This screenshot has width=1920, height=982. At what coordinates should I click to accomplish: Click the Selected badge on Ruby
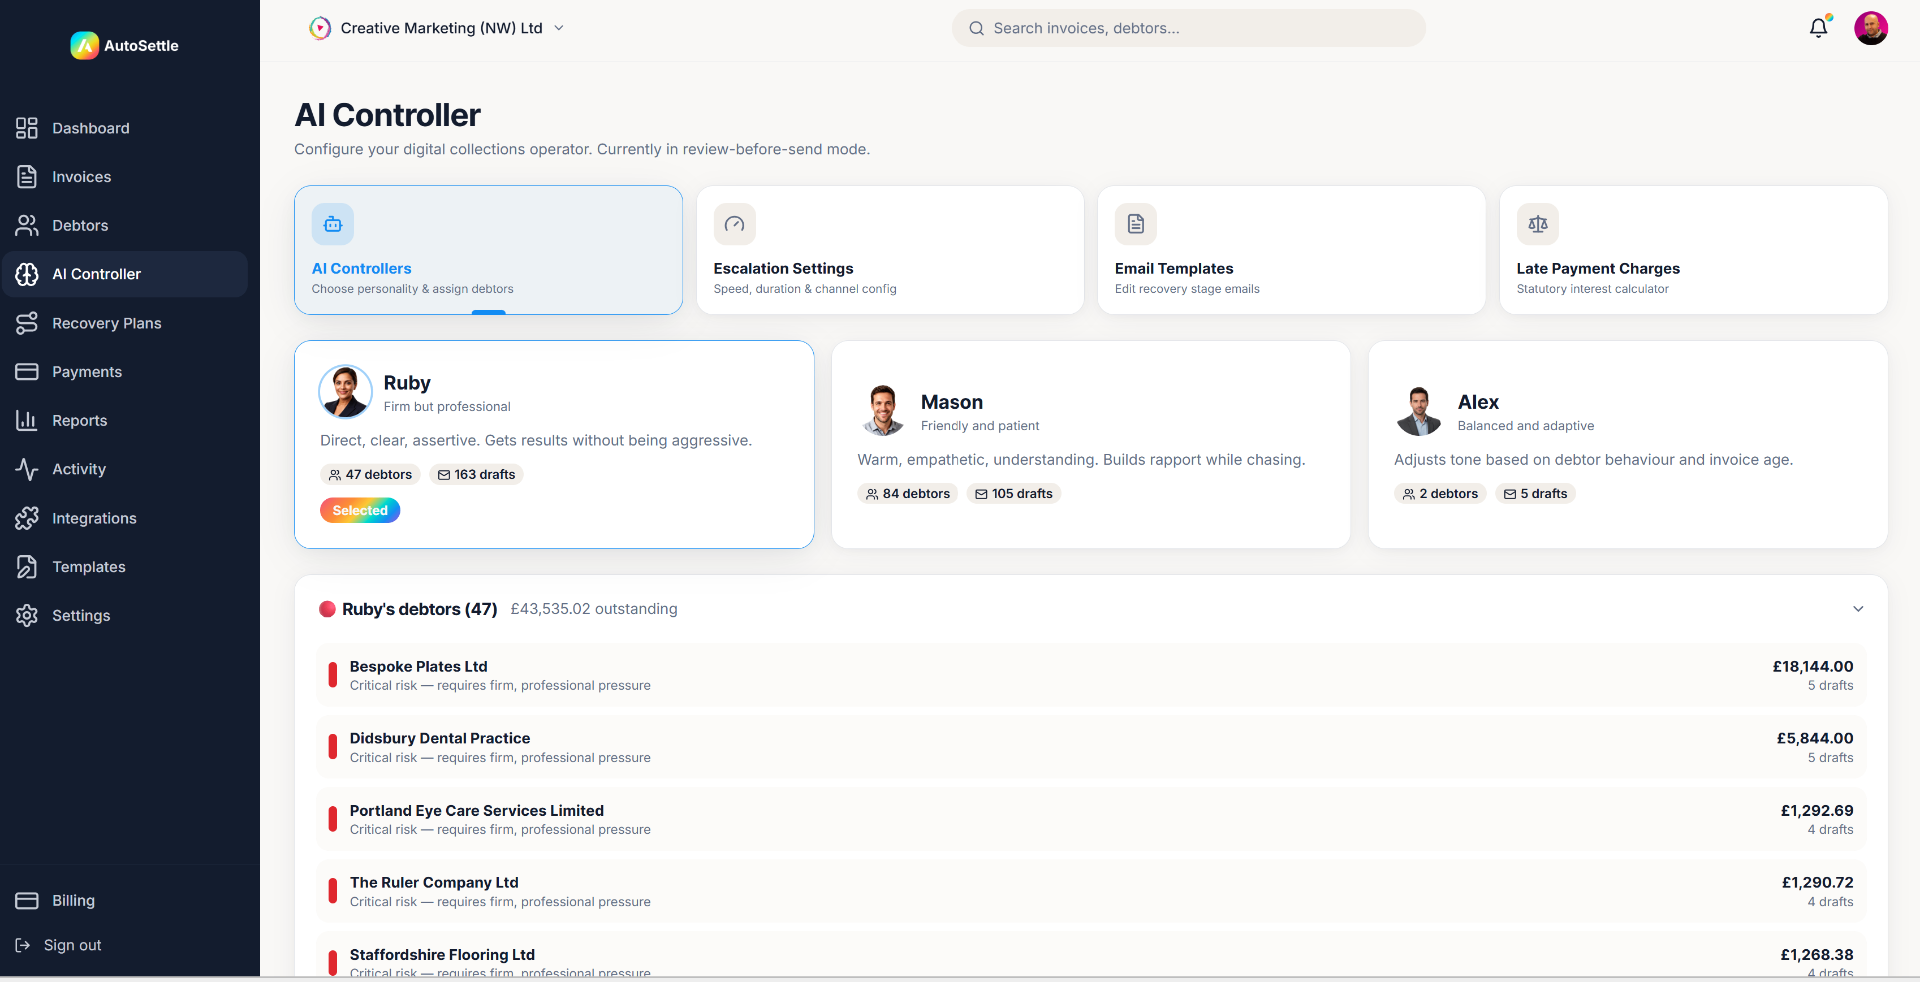[360, 510]
